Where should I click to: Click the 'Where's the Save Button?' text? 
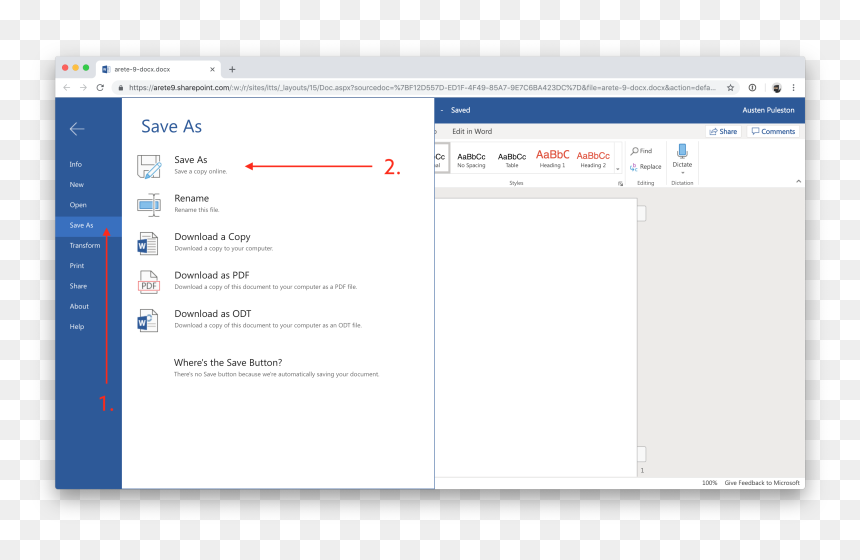click(x=228, y=363)
